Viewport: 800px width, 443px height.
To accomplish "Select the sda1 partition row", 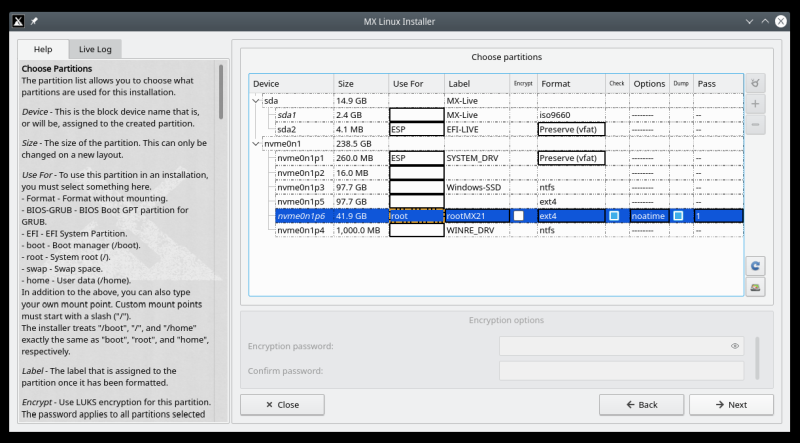I will [x=509, y=115].
